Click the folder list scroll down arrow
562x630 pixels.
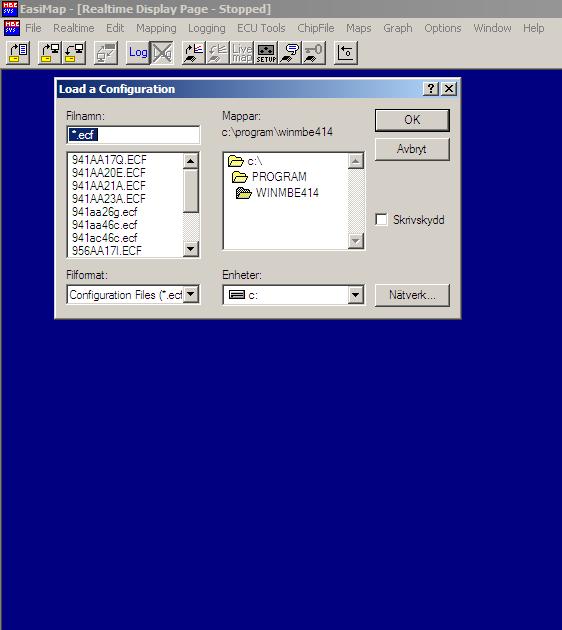point(356,241)
